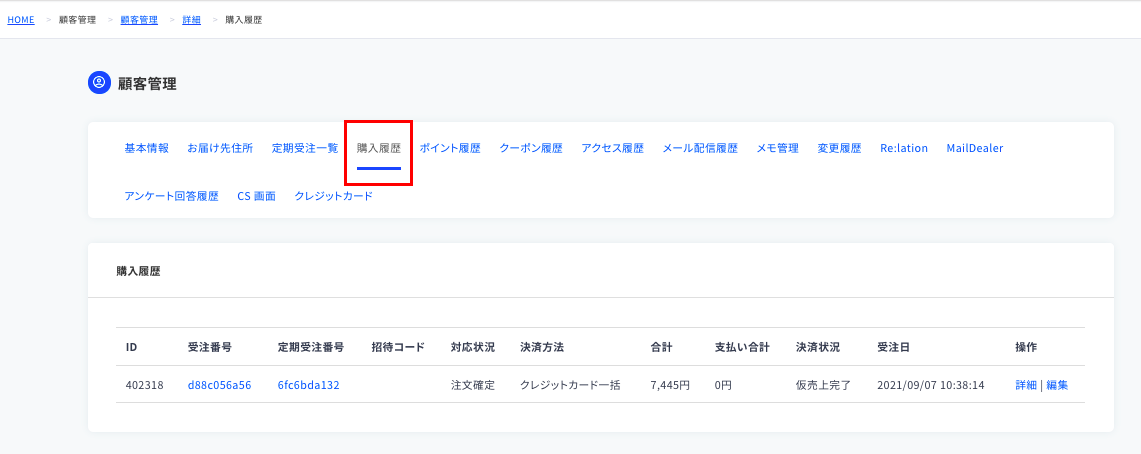Open the アンケート回答履歴 tab
Image resolution: width=1141 pixels, height=454 pixels.
click(x=172, y=196)
